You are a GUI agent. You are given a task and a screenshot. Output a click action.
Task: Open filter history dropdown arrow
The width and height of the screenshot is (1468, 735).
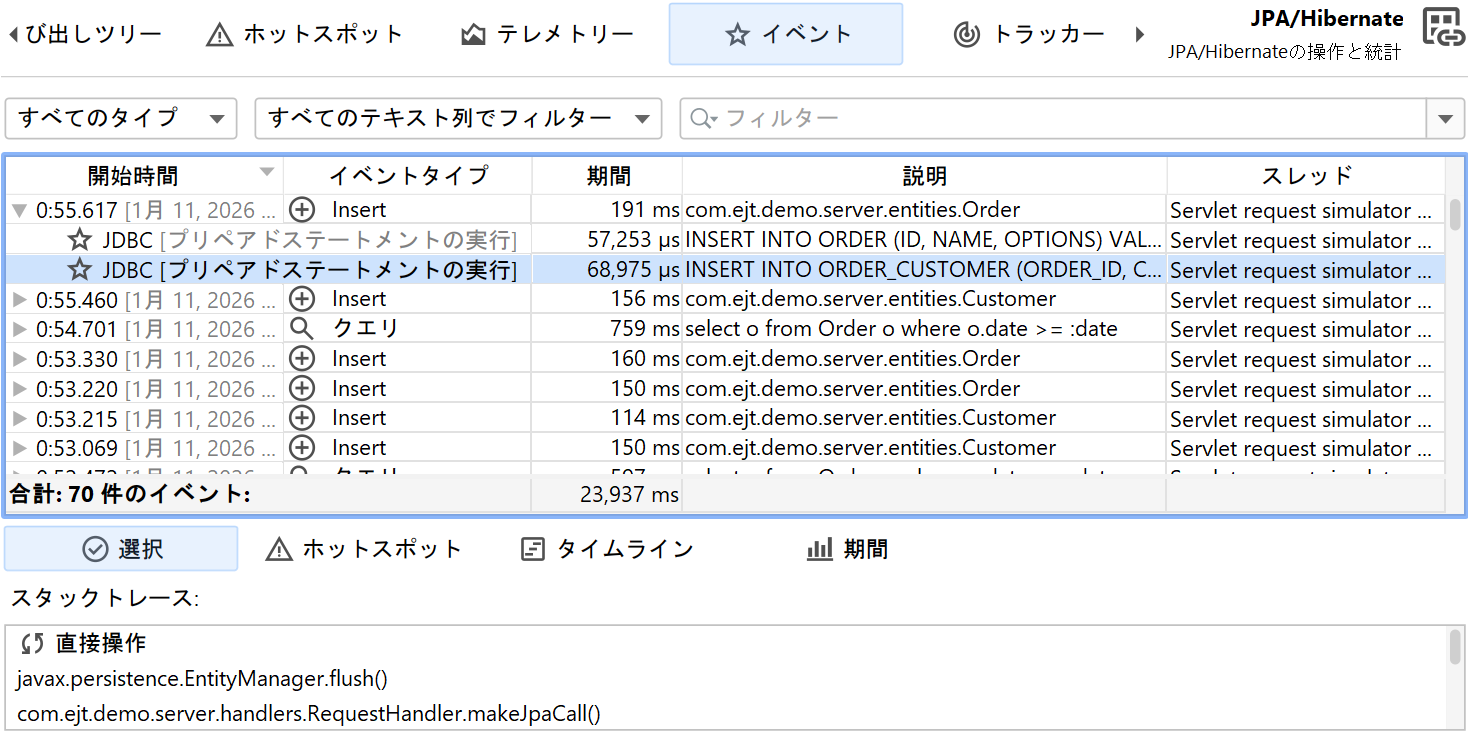click(1444, 119)
